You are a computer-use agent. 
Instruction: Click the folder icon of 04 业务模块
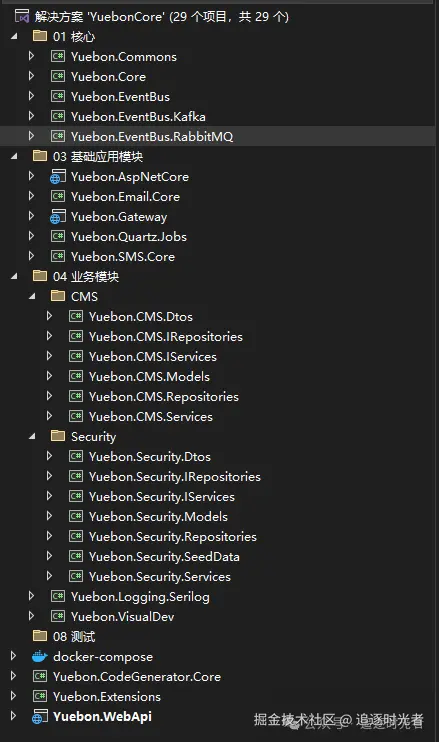point(40,276)
